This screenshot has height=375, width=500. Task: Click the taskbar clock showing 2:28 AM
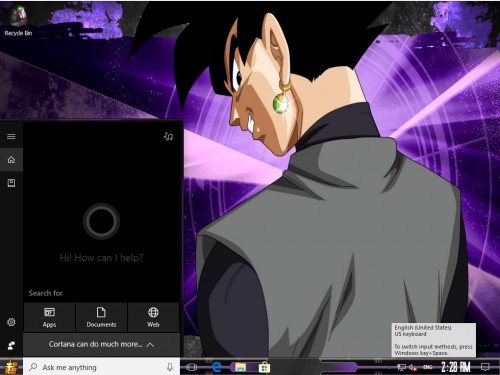(456, 367)
